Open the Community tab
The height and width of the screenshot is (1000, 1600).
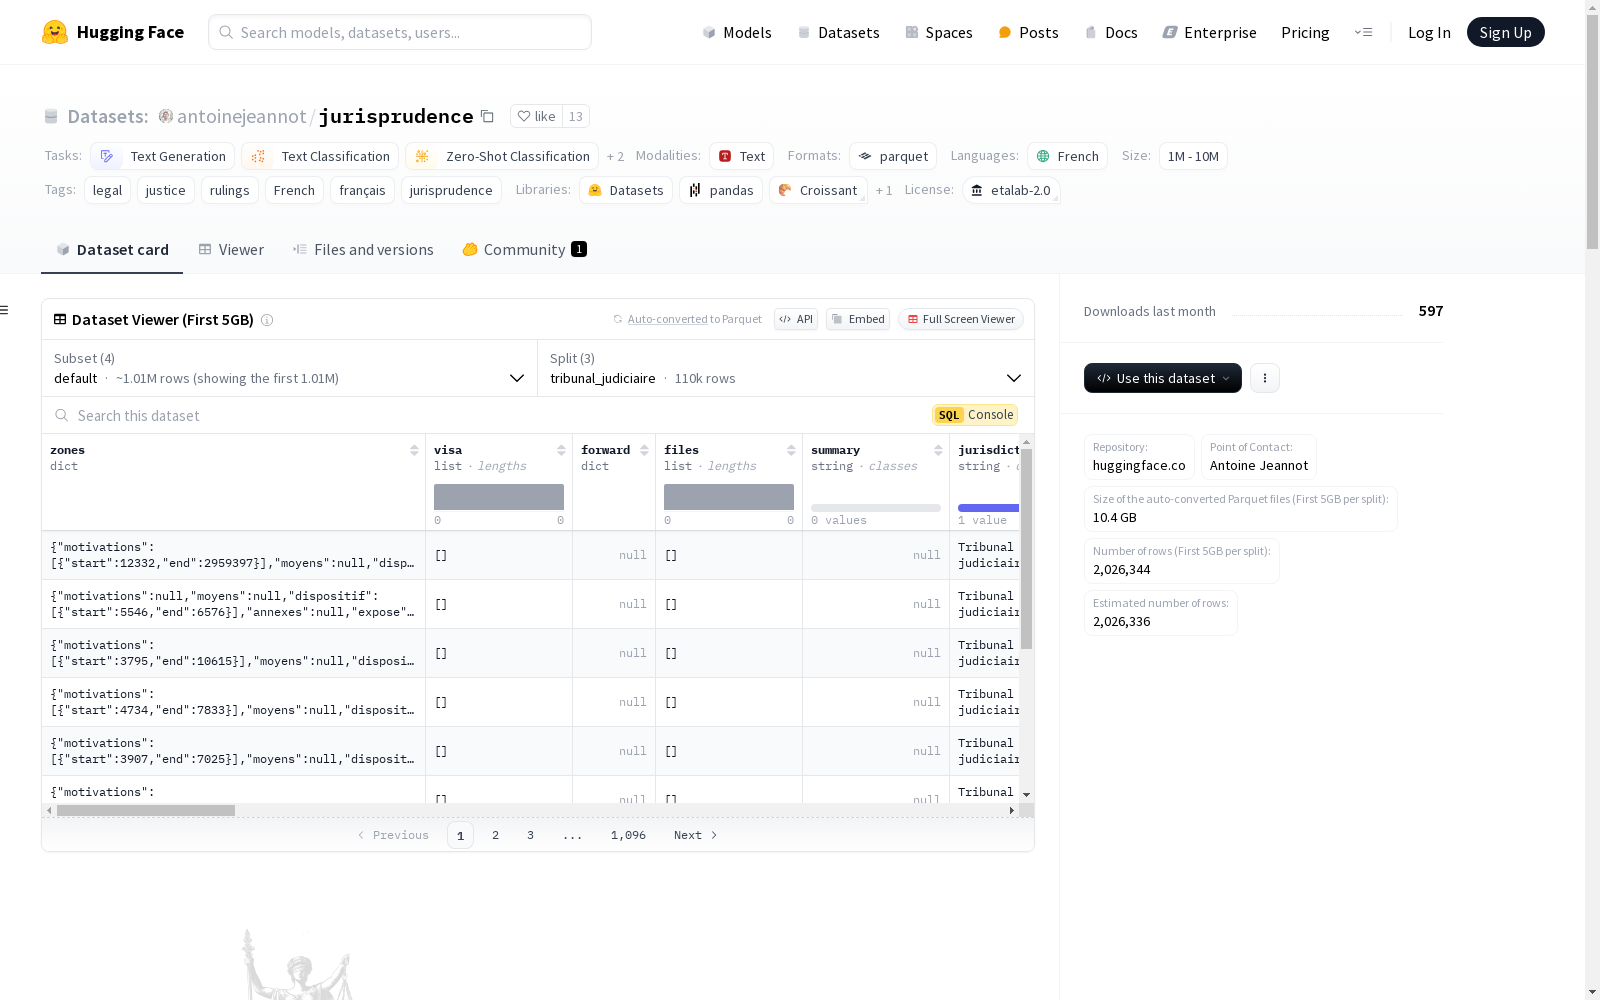[x=524, y=250]
